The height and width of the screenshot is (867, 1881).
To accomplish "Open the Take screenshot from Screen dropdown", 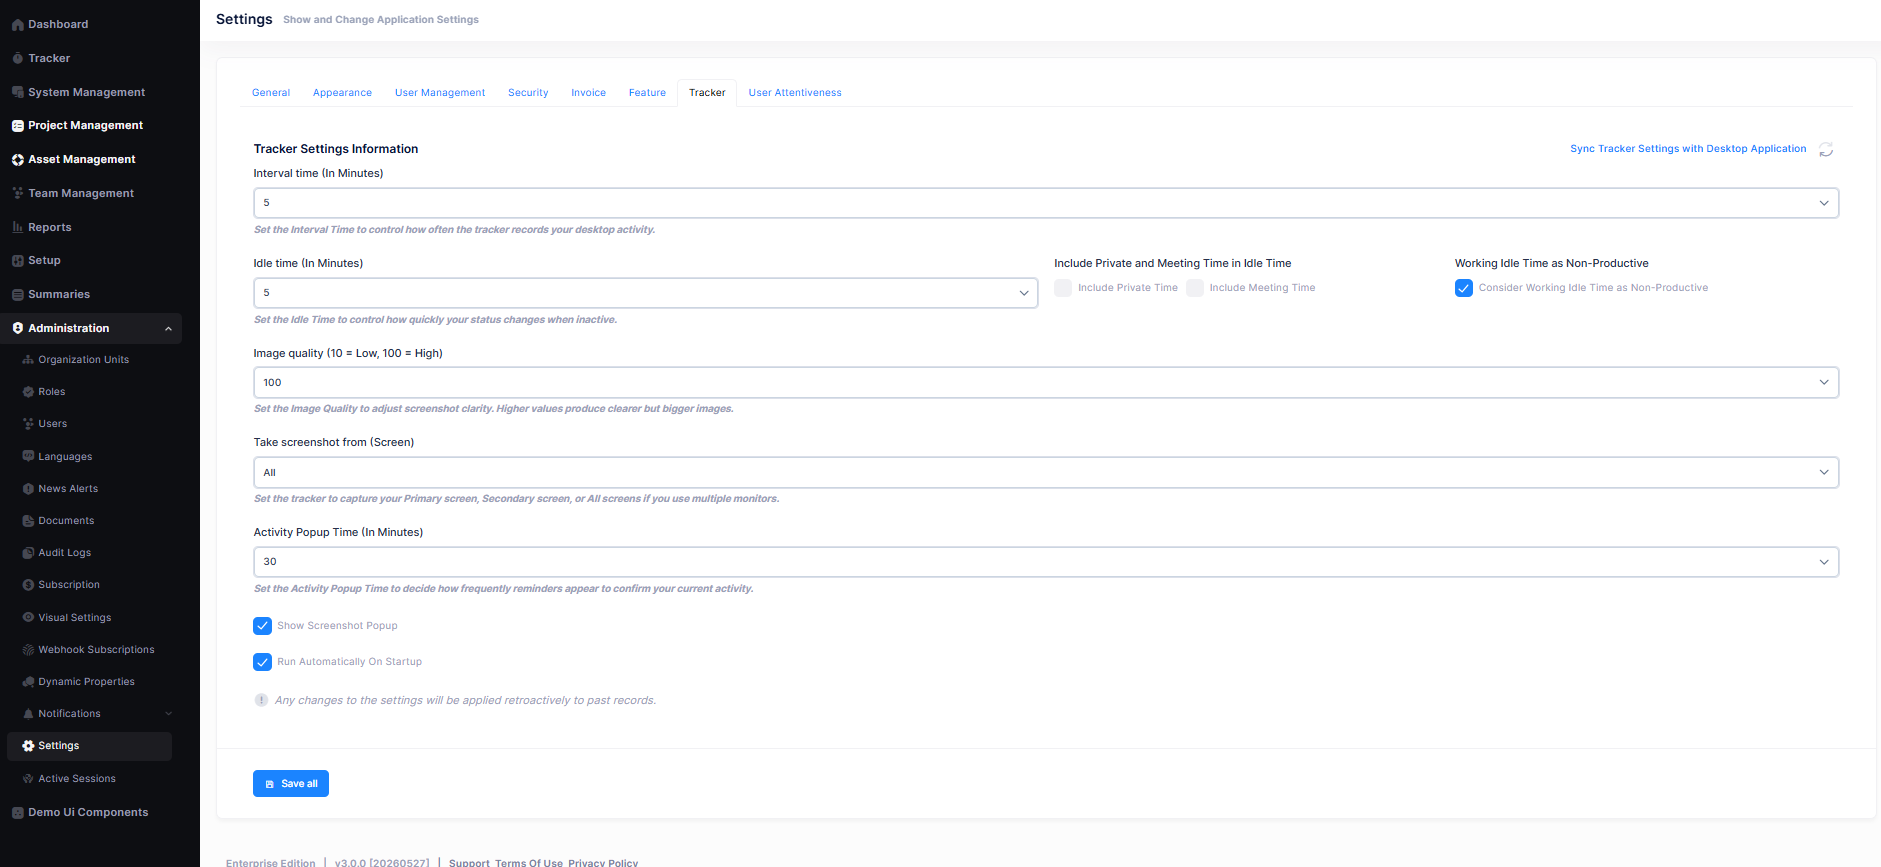I will tap(1046, 473).
